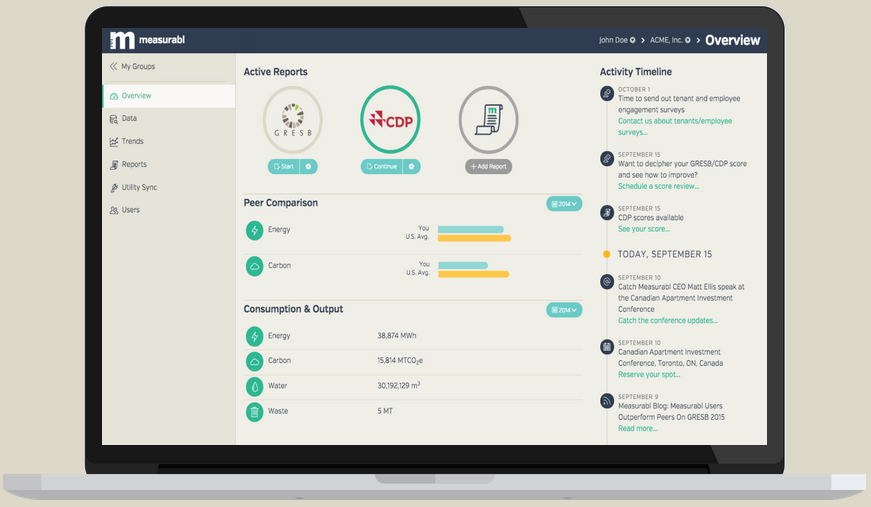Screen dimensions: 871x507
Task: Click the Add Report button
Action: pos(489,167)
